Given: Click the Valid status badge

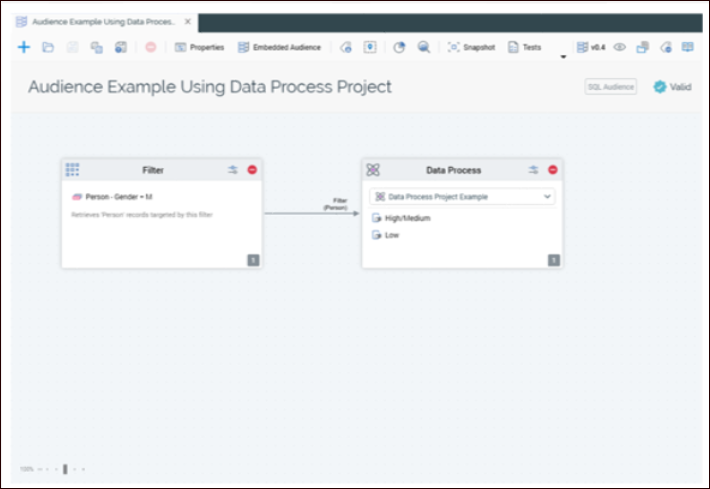Looking at the screenshot, I should tap(672, 87).
